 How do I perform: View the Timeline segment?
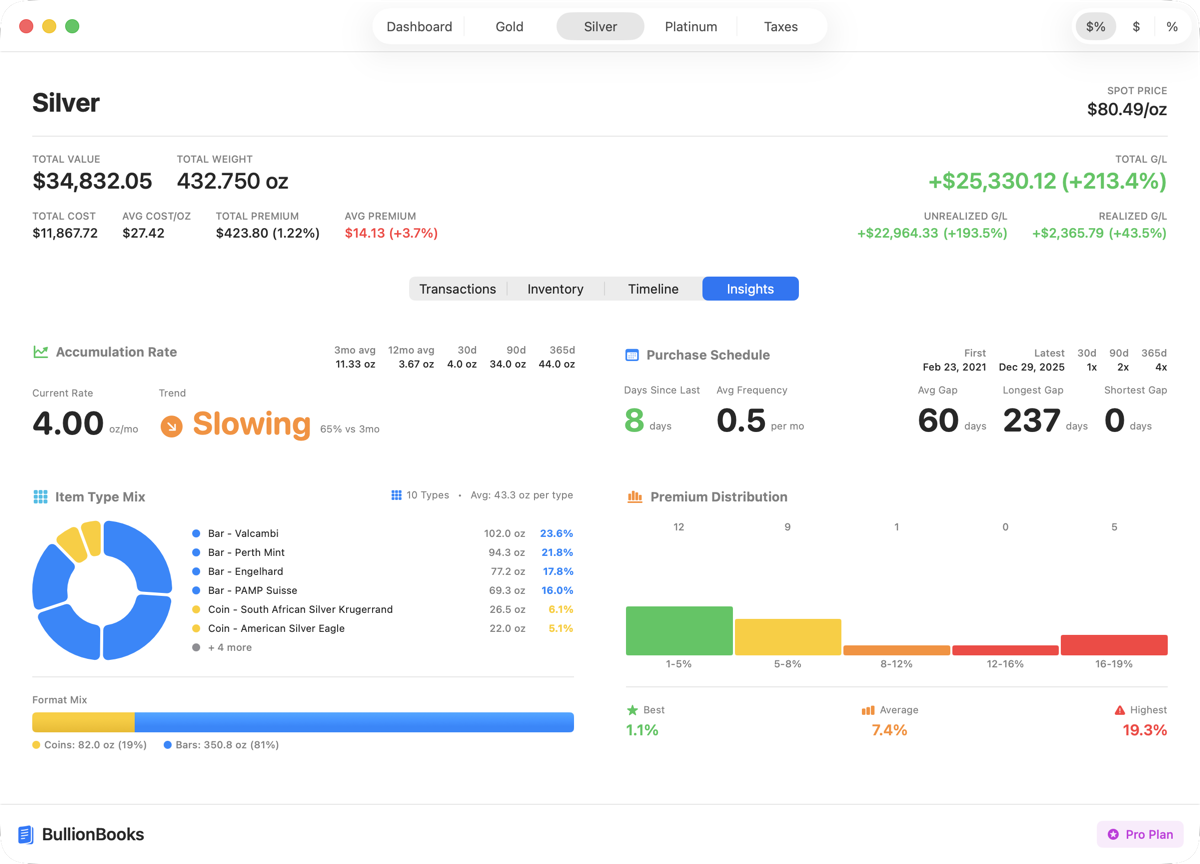click(x=653, y=289)
